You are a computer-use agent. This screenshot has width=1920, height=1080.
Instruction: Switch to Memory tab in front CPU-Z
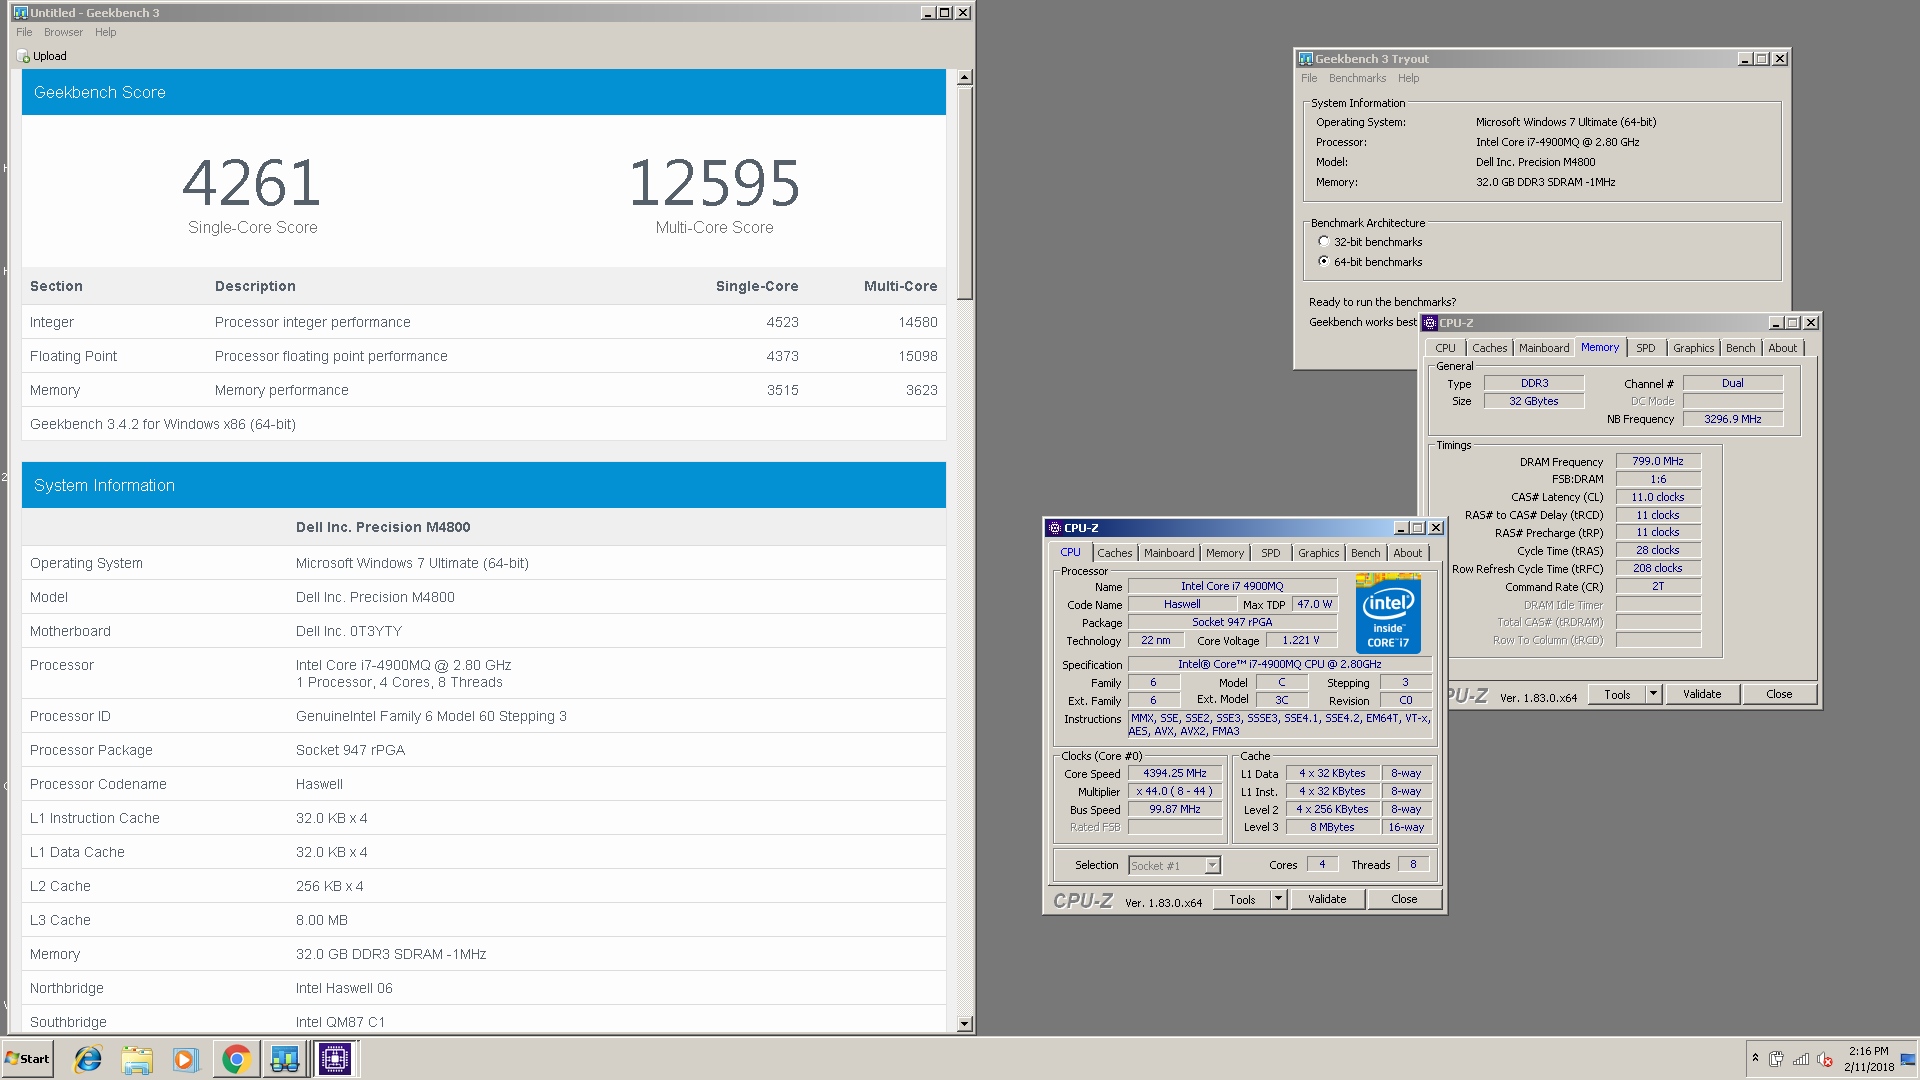[1225, 553]
